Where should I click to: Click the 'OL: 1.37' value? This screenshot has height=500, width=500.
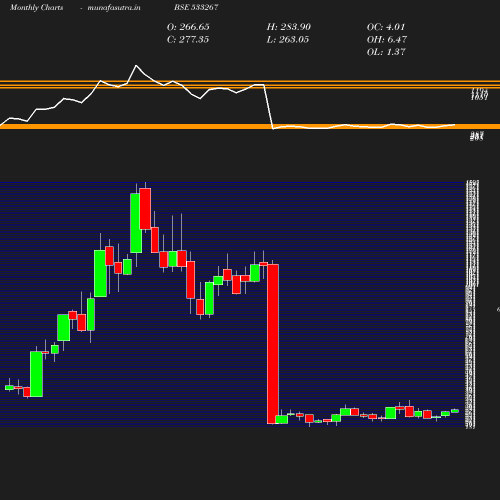(x=386, y=52)
